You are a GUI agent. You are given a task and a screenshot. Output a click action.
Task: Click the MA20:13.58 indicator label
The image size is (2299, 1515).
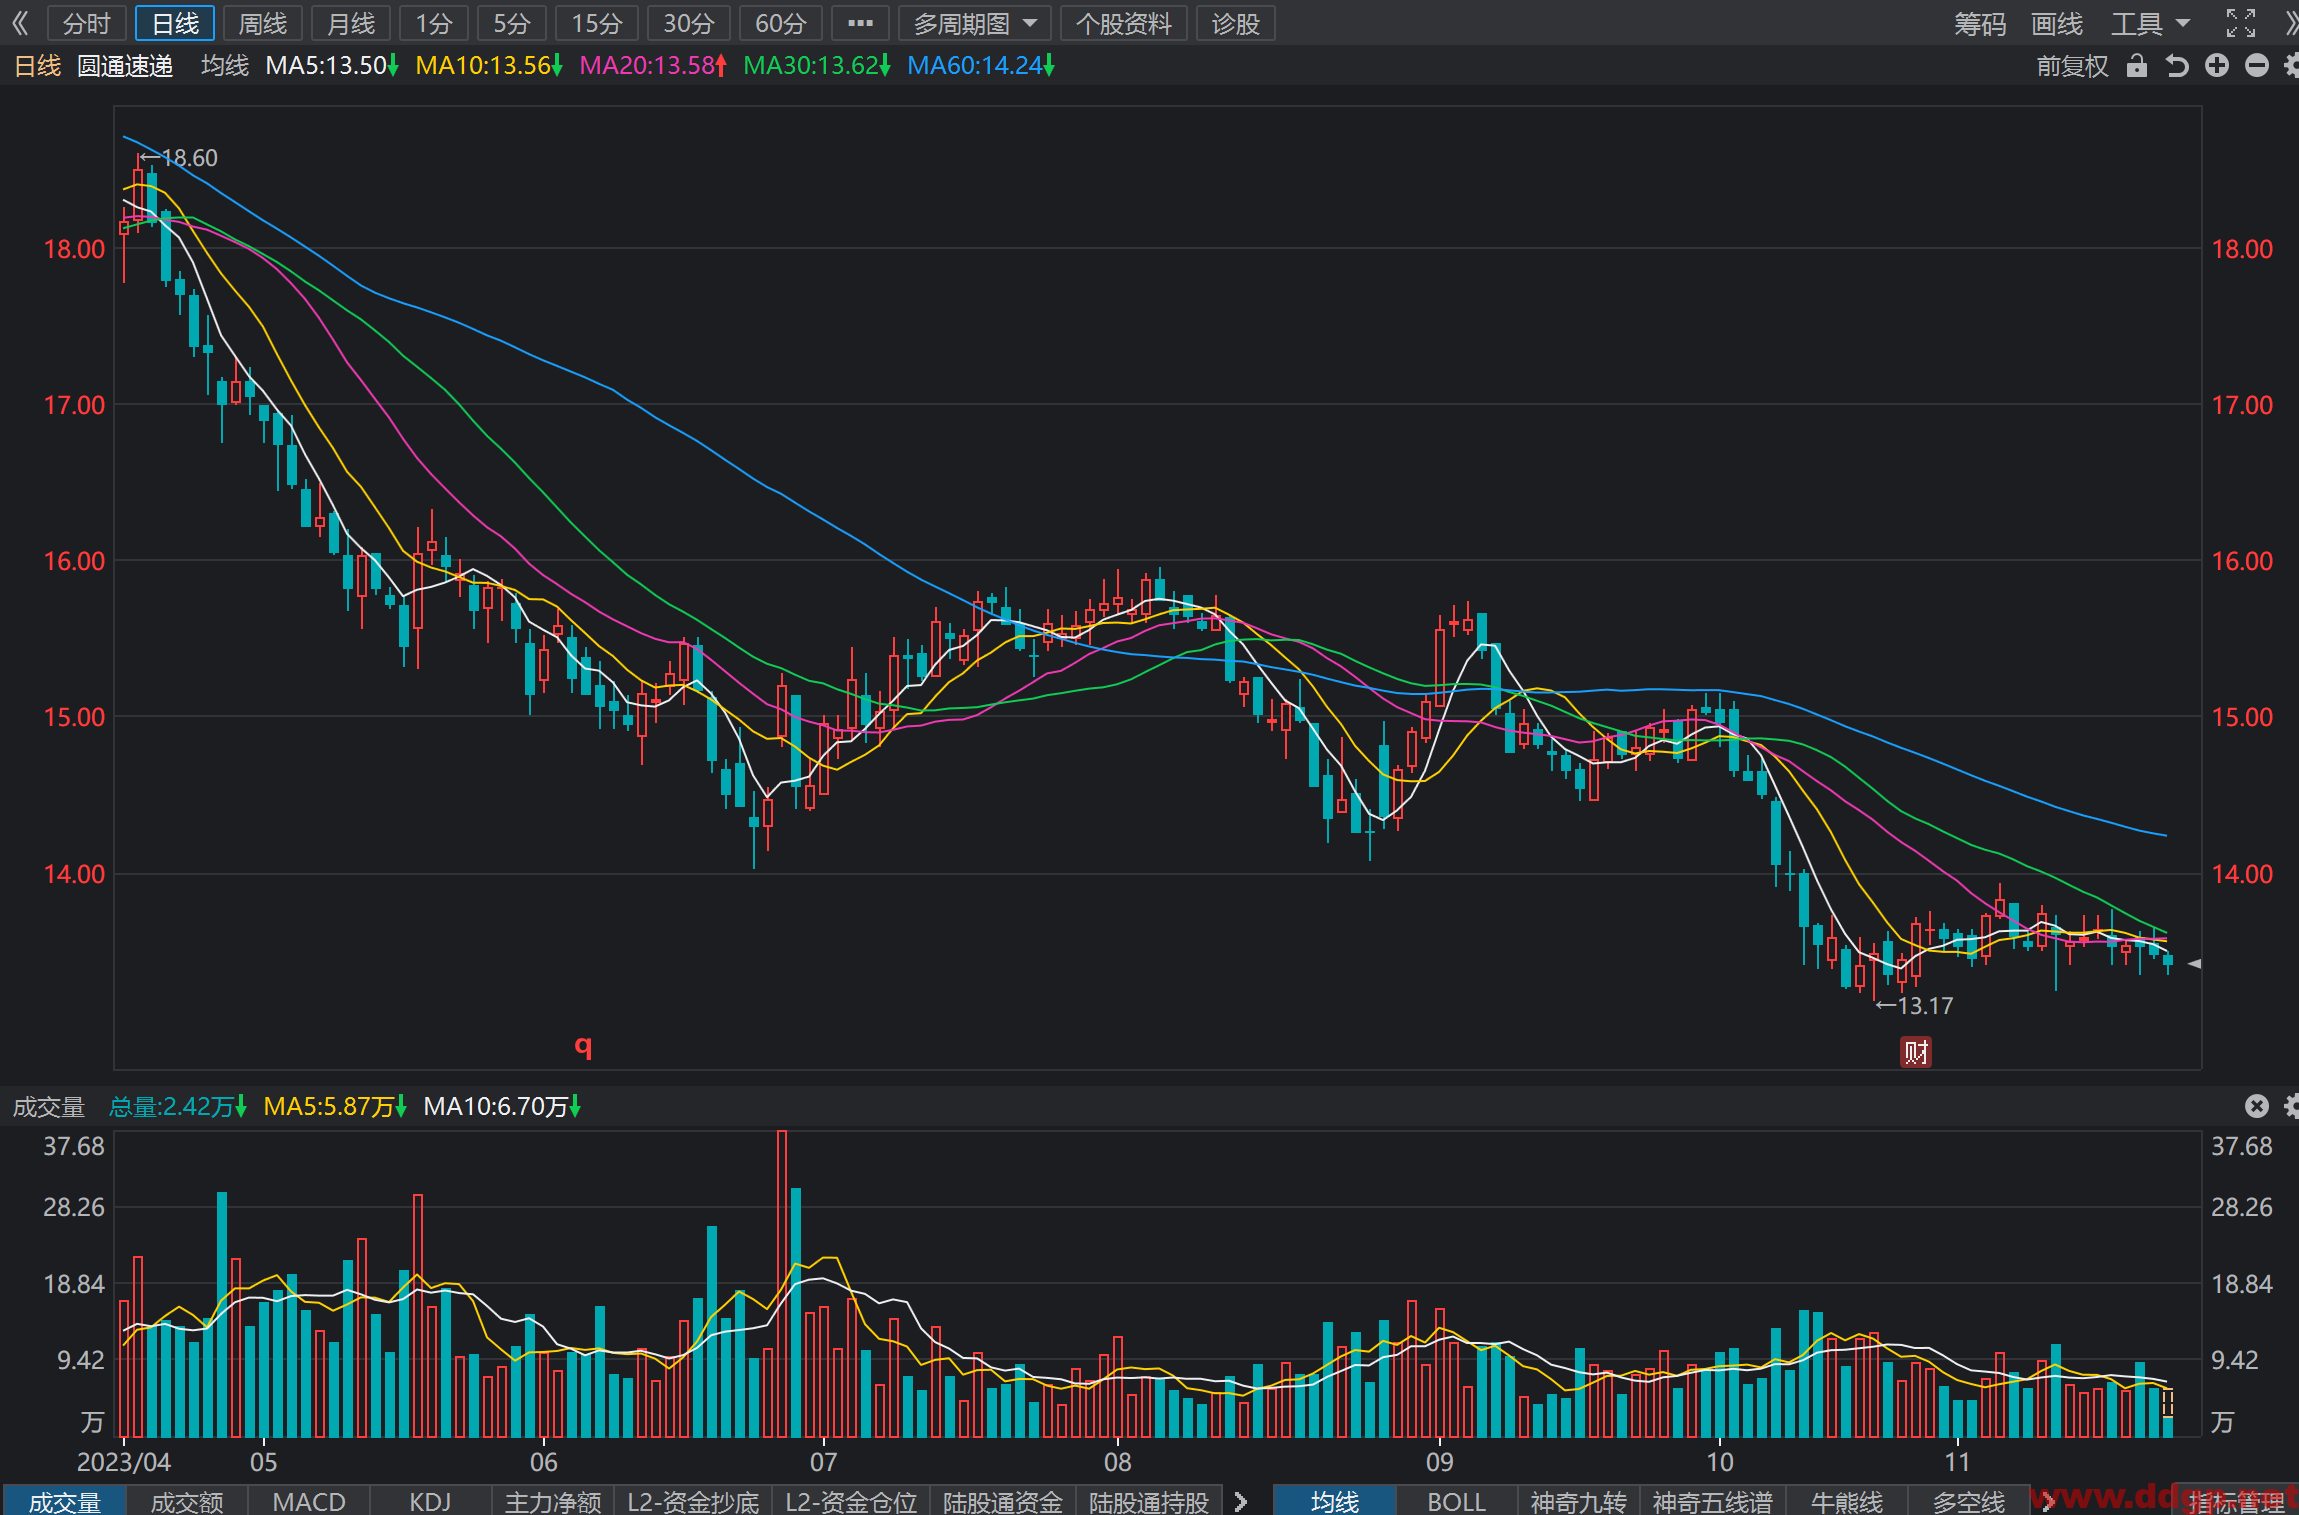click(x=653, y=66)
